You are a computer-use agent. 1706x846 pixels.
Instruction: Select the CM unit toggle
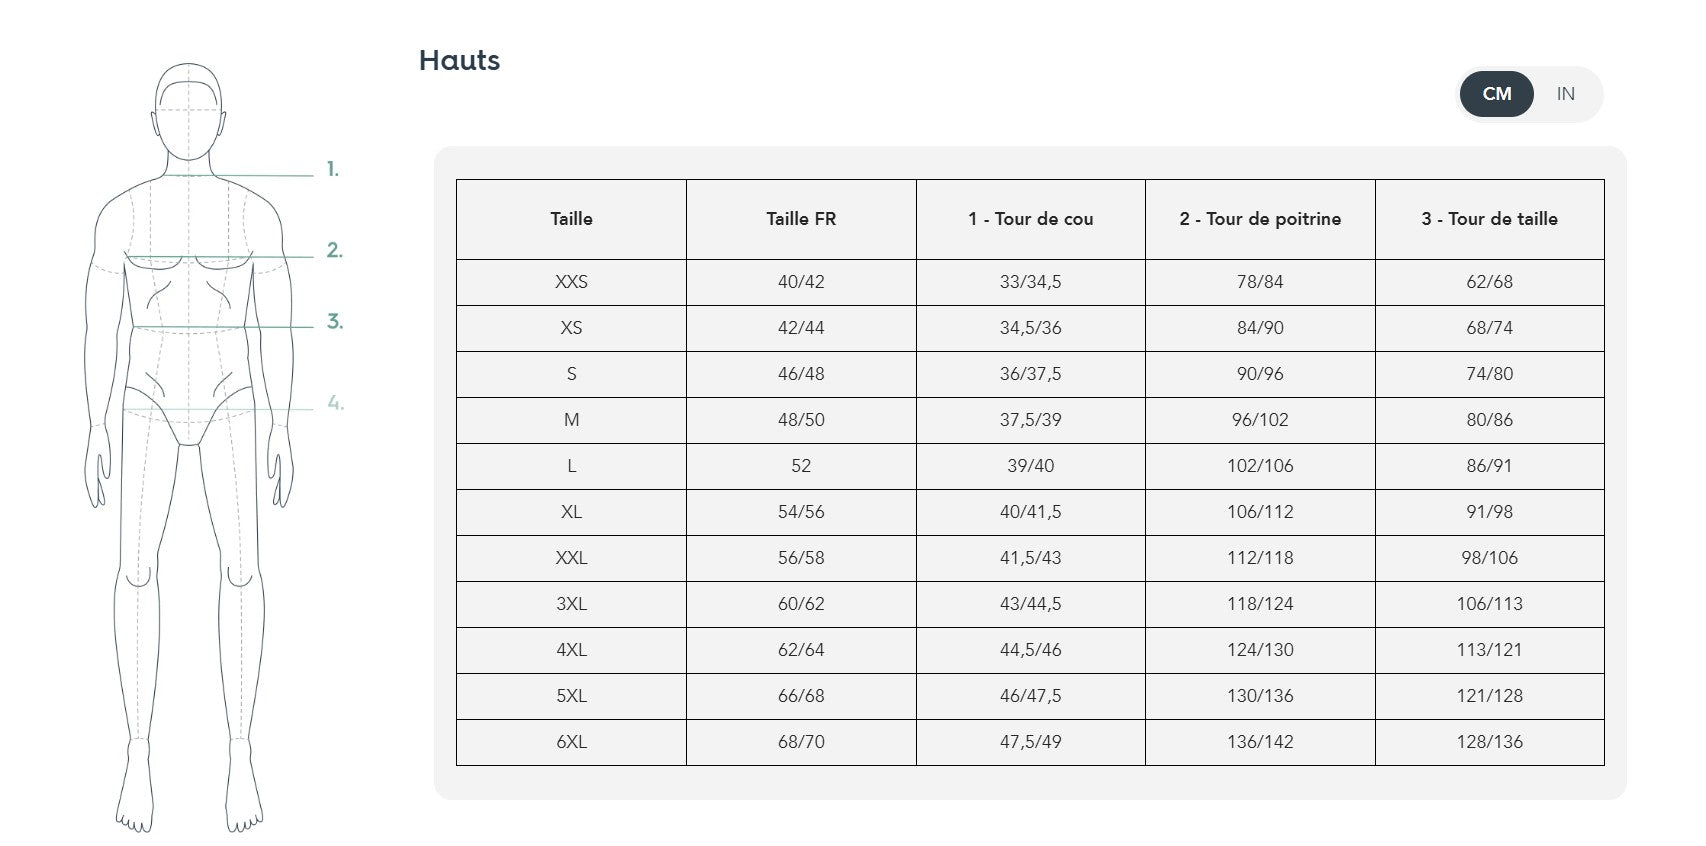[1496, 94]
